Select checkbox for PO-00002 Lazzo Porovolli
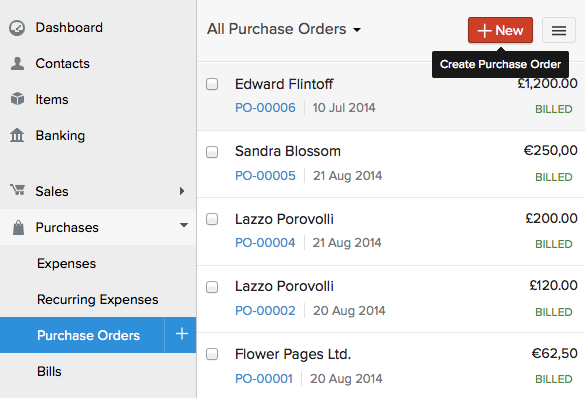 (x=212, y=287)
